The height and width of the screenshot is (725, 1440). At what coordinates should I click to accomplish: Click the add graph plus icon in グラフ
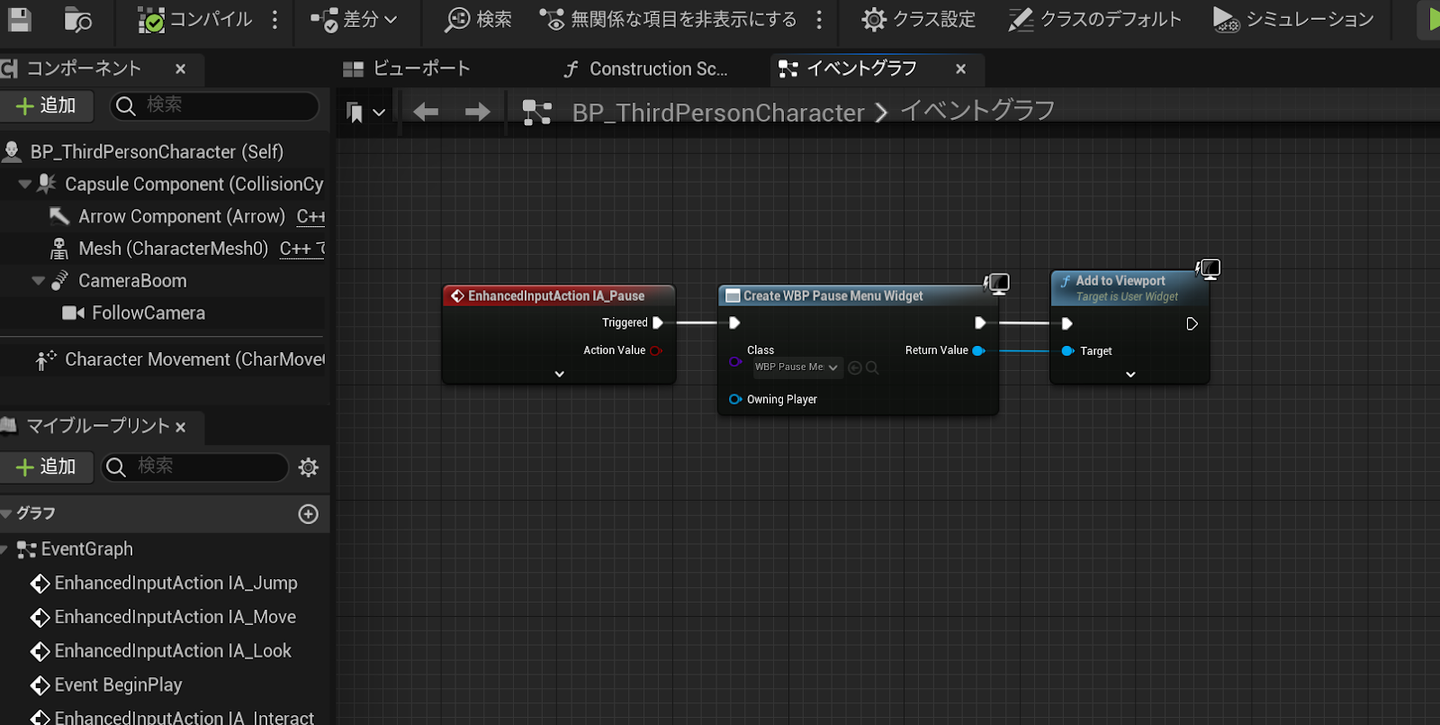pyautogui.click(x=308, y=514)
